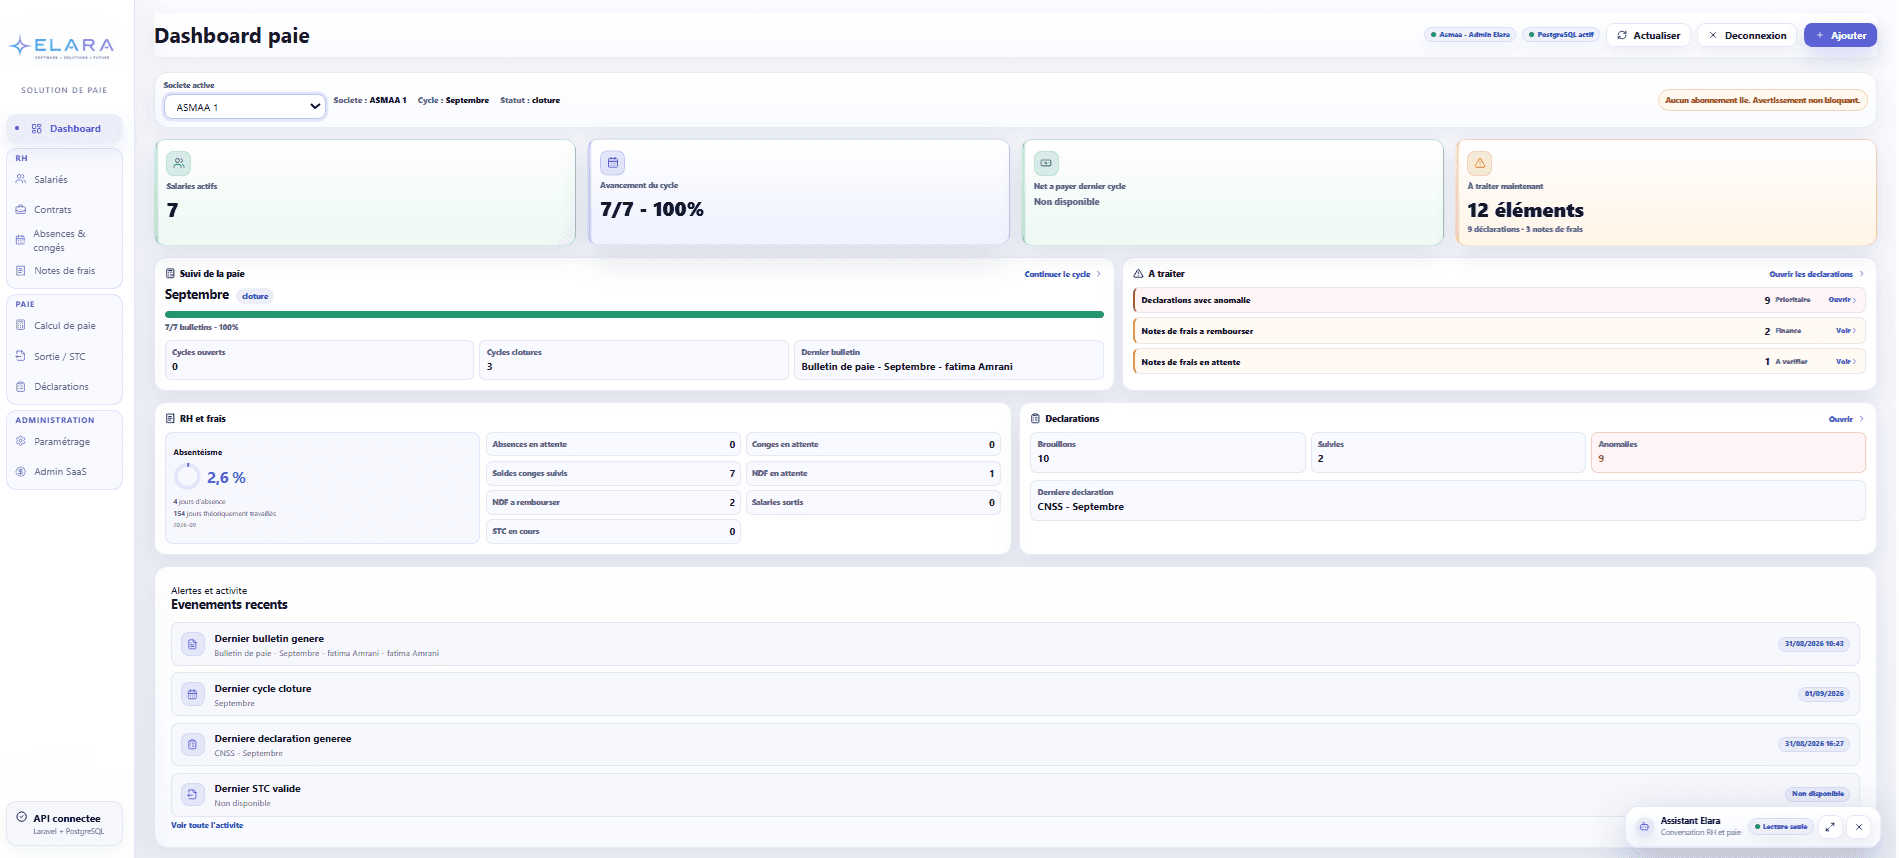Click the Anomalies 9 tile
The image size is (1899, 858).
(1728, 452)
